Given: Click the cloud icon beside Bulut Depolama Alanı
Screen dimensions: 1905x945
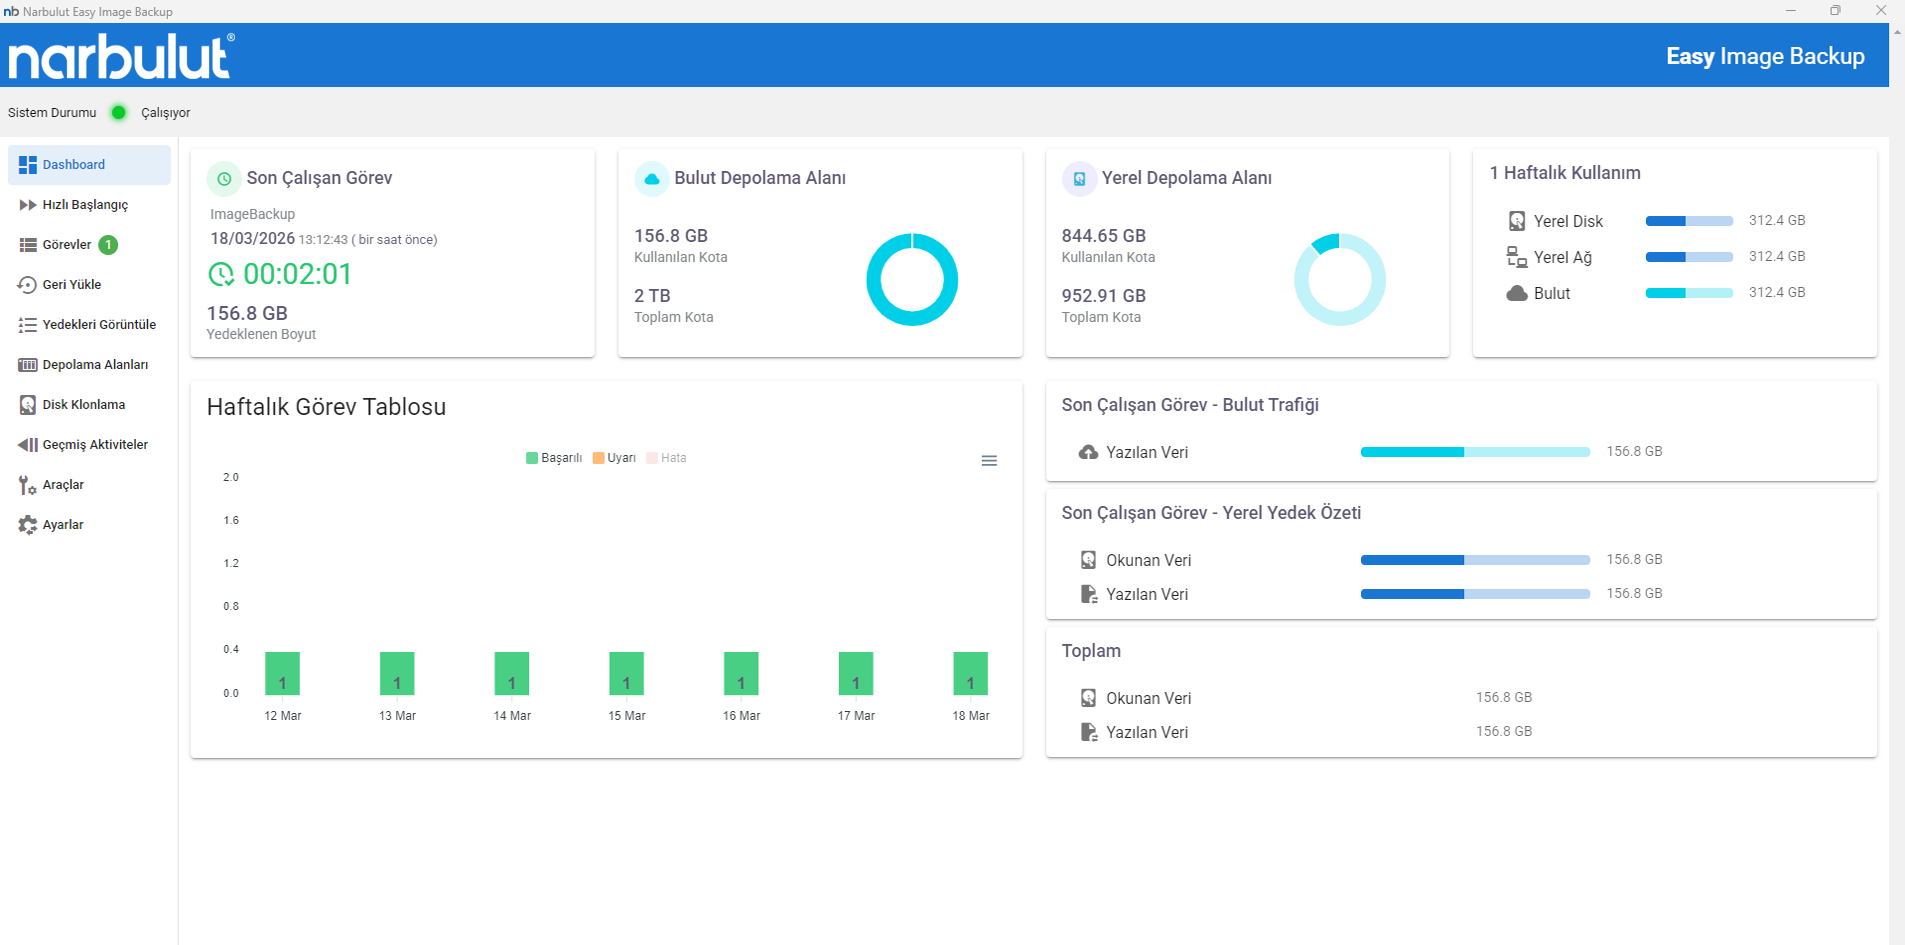Looking at the screenshot, I should (x=651, y=179).
